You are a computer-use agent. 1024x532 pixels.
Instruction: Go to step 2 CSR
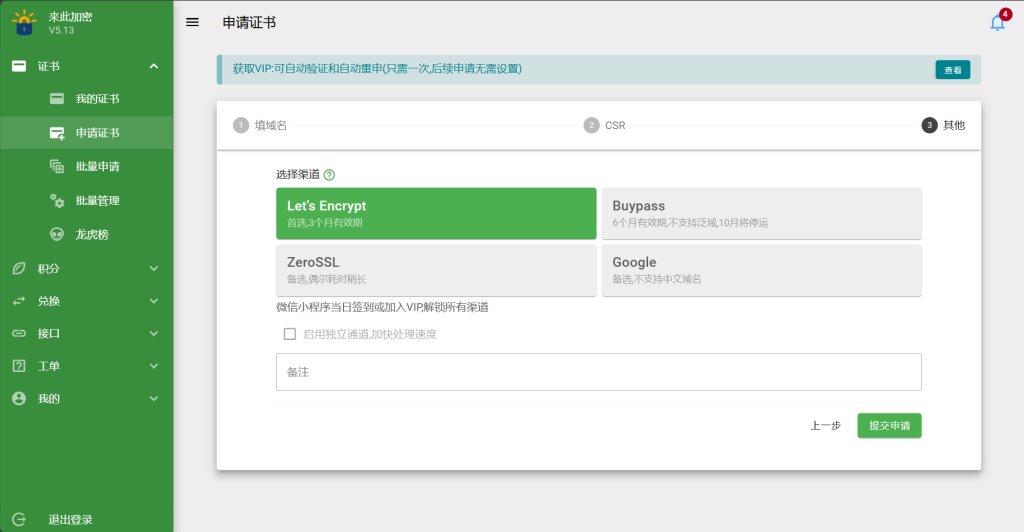tap(605, 125)
